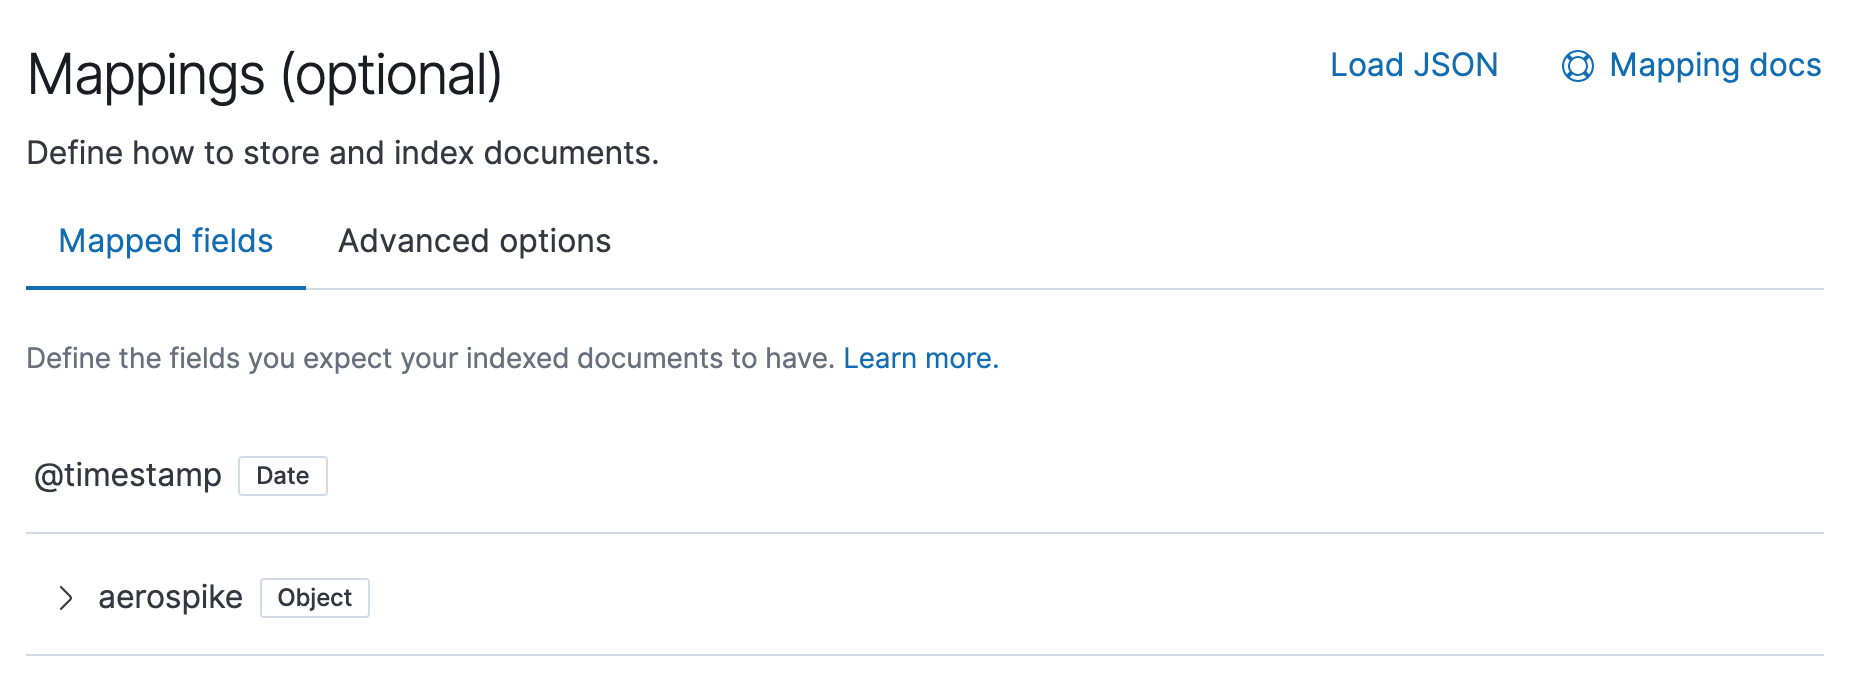Collapse the aerospike field using its chevron
The image size is (1862, 686).
68,598
